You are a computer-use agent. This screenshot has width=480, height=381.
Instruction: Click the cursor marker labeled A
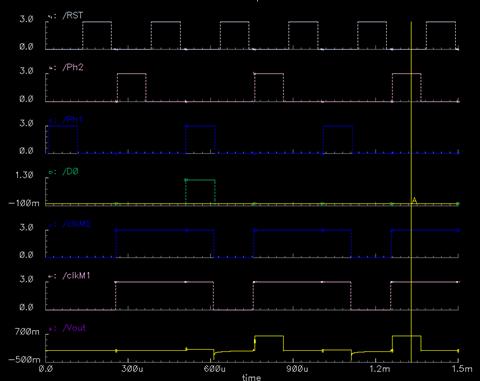414,200
